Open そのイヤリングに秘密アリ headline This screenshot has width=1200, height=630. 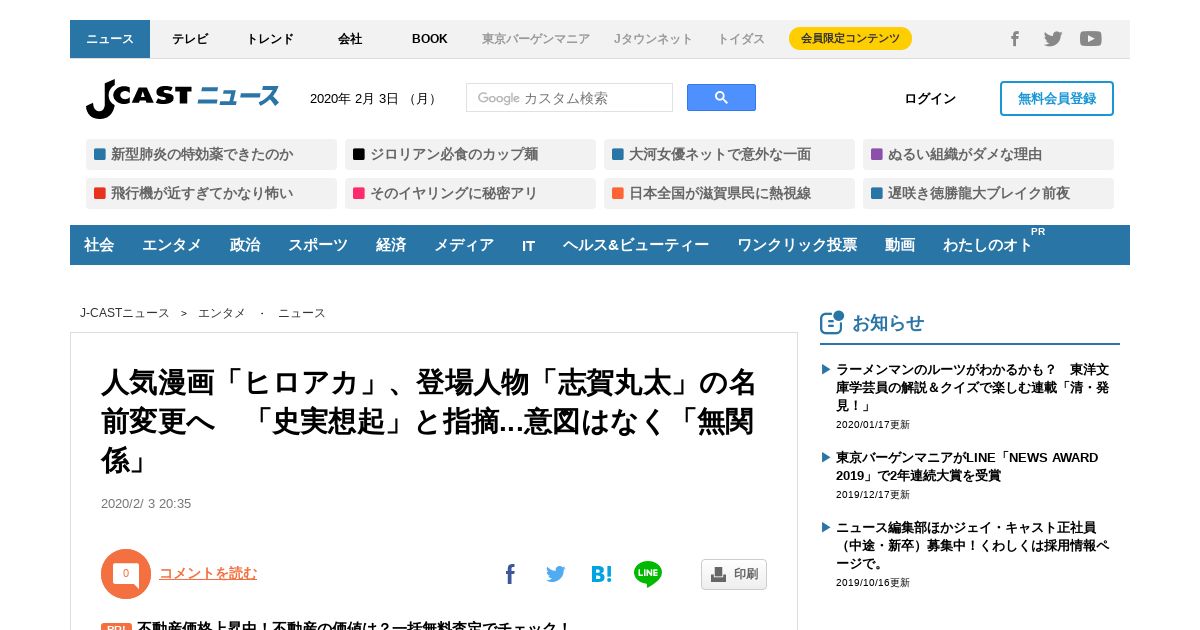pyautogui.click(x=470, y=193)
